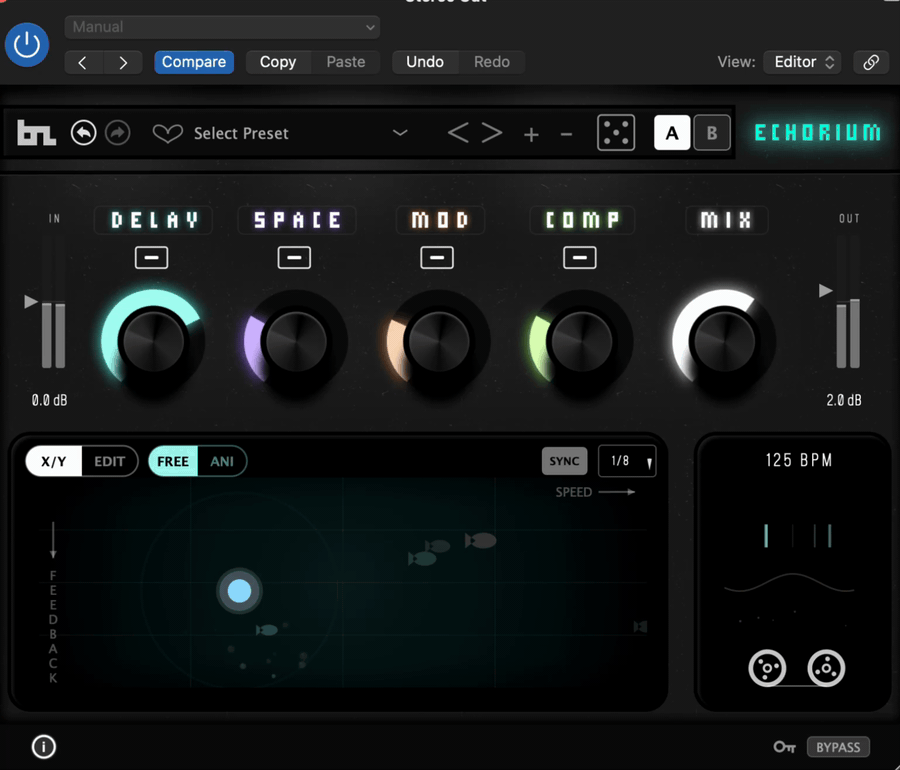Select the COMP section label
The image size is (900, 770).
(582, 220)
